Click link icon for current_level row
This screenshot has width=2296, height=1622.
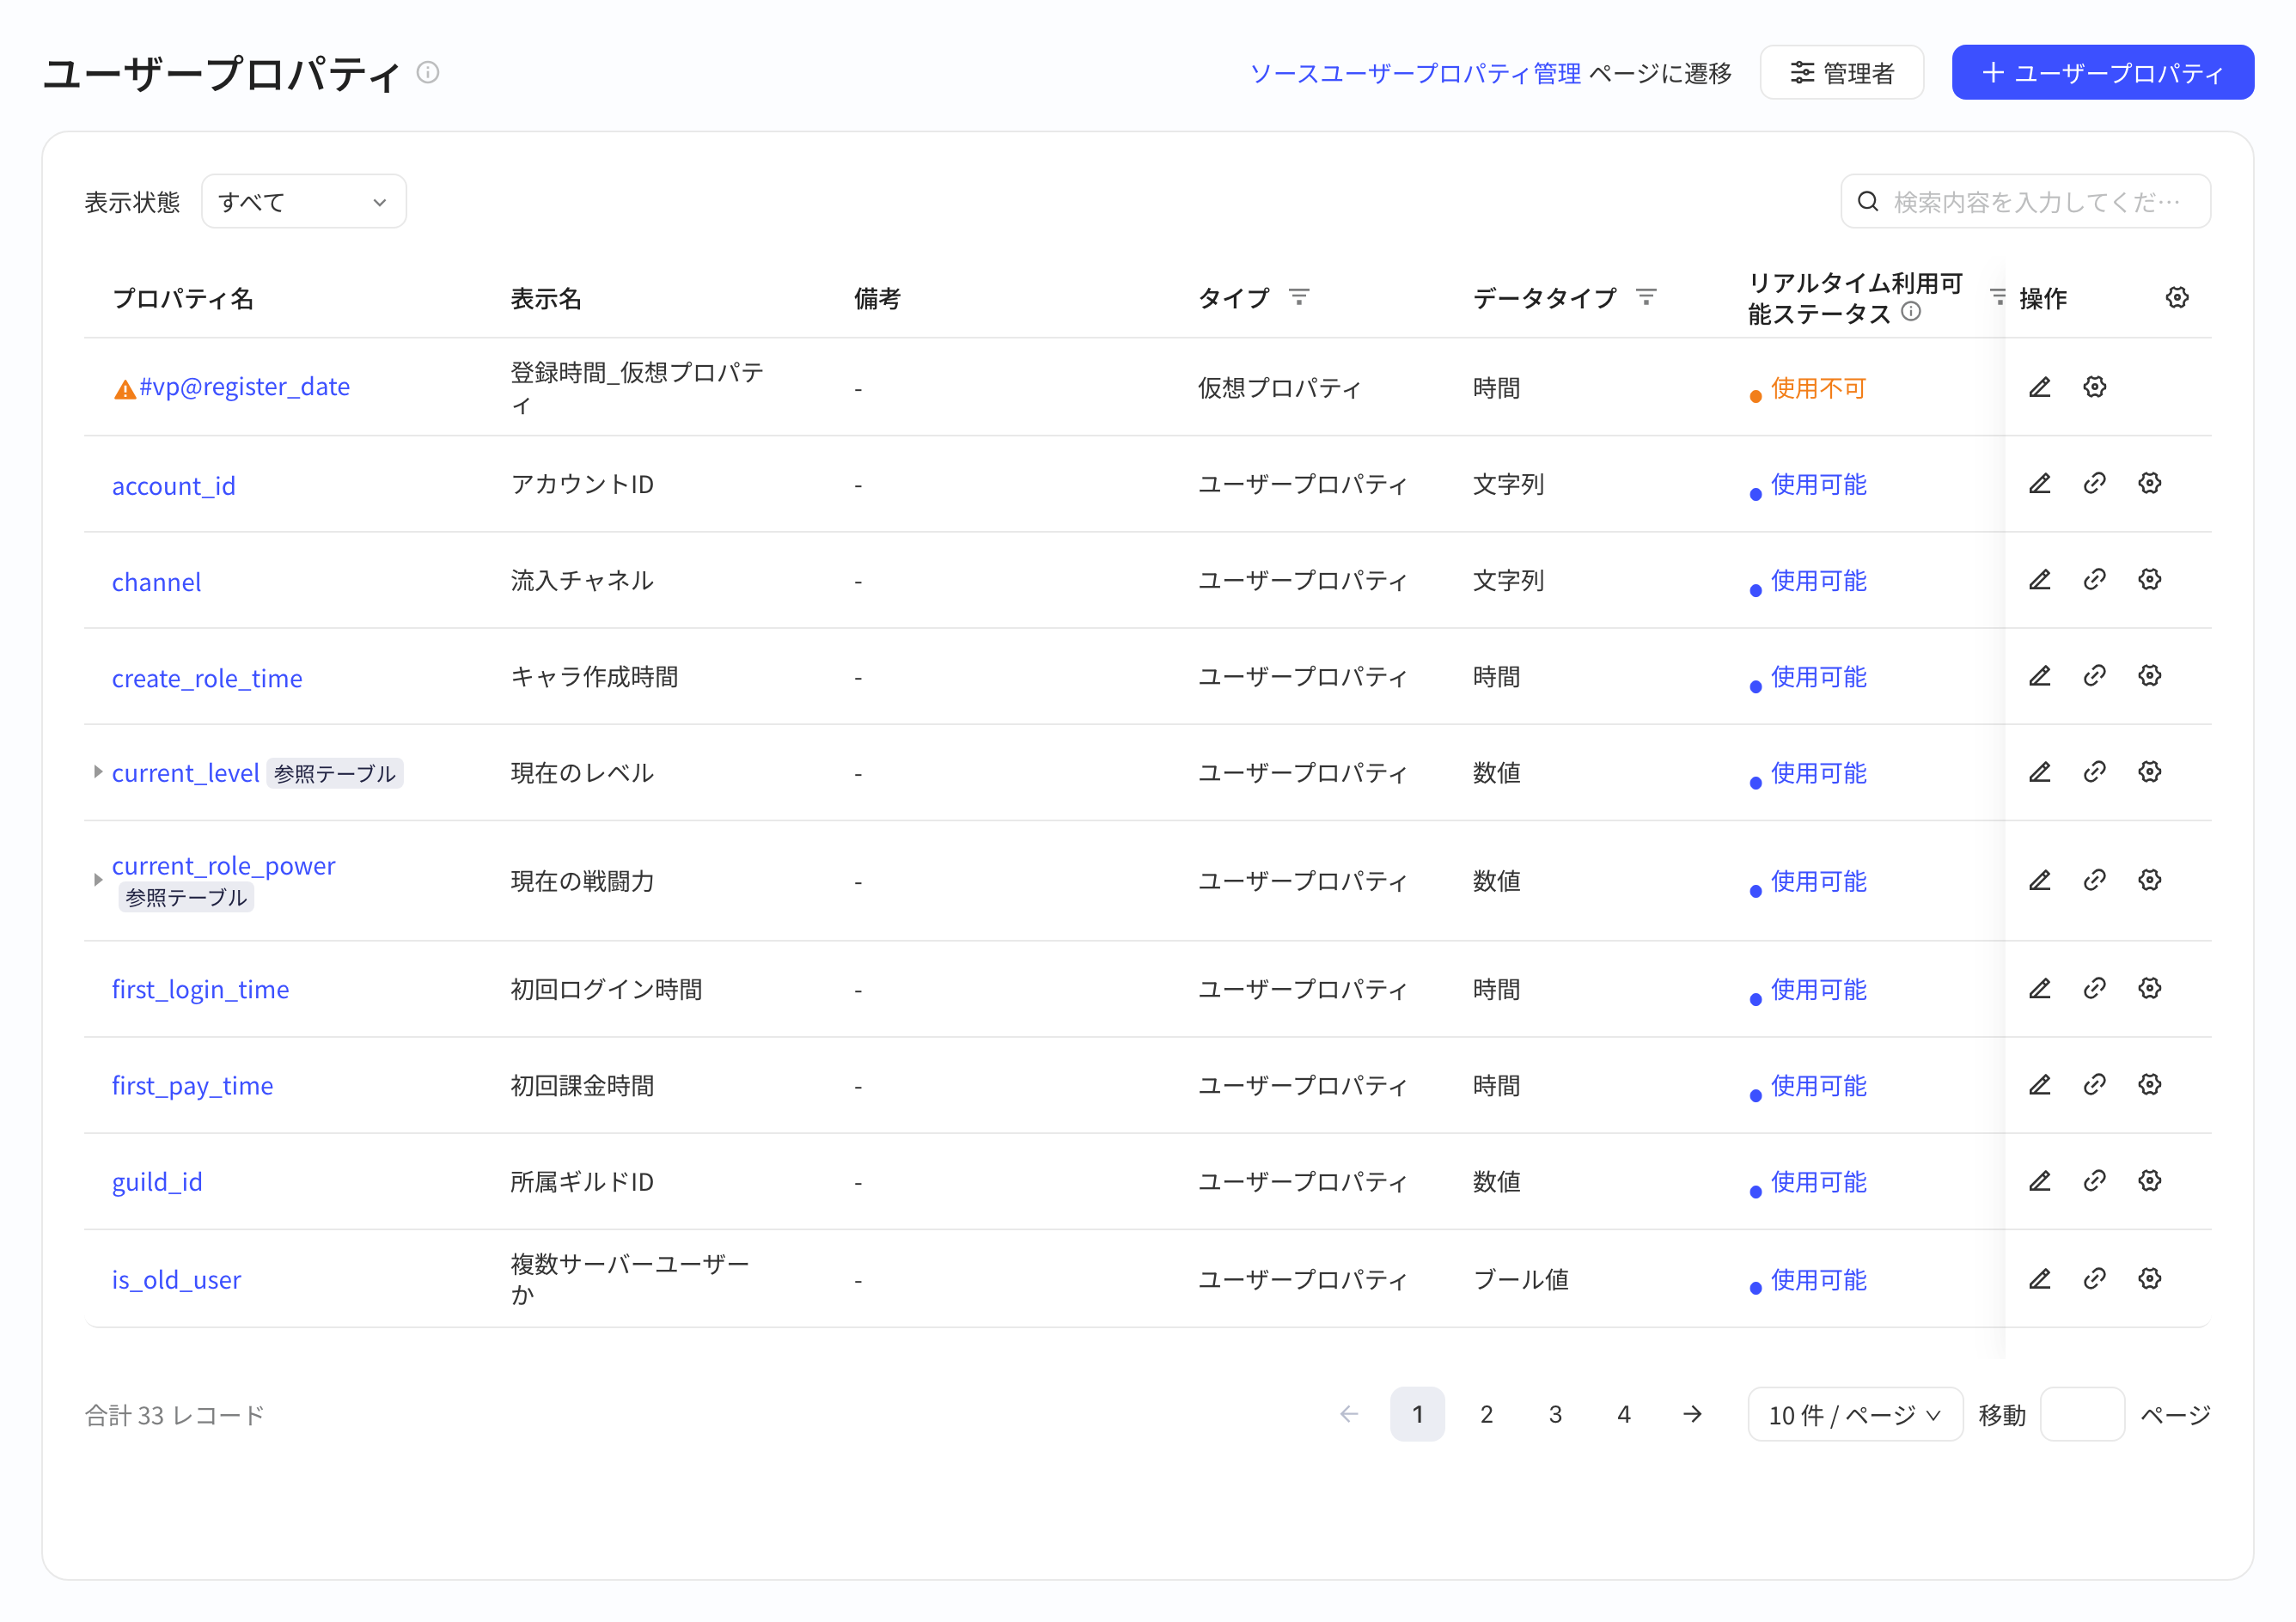tap(2094, 772)
